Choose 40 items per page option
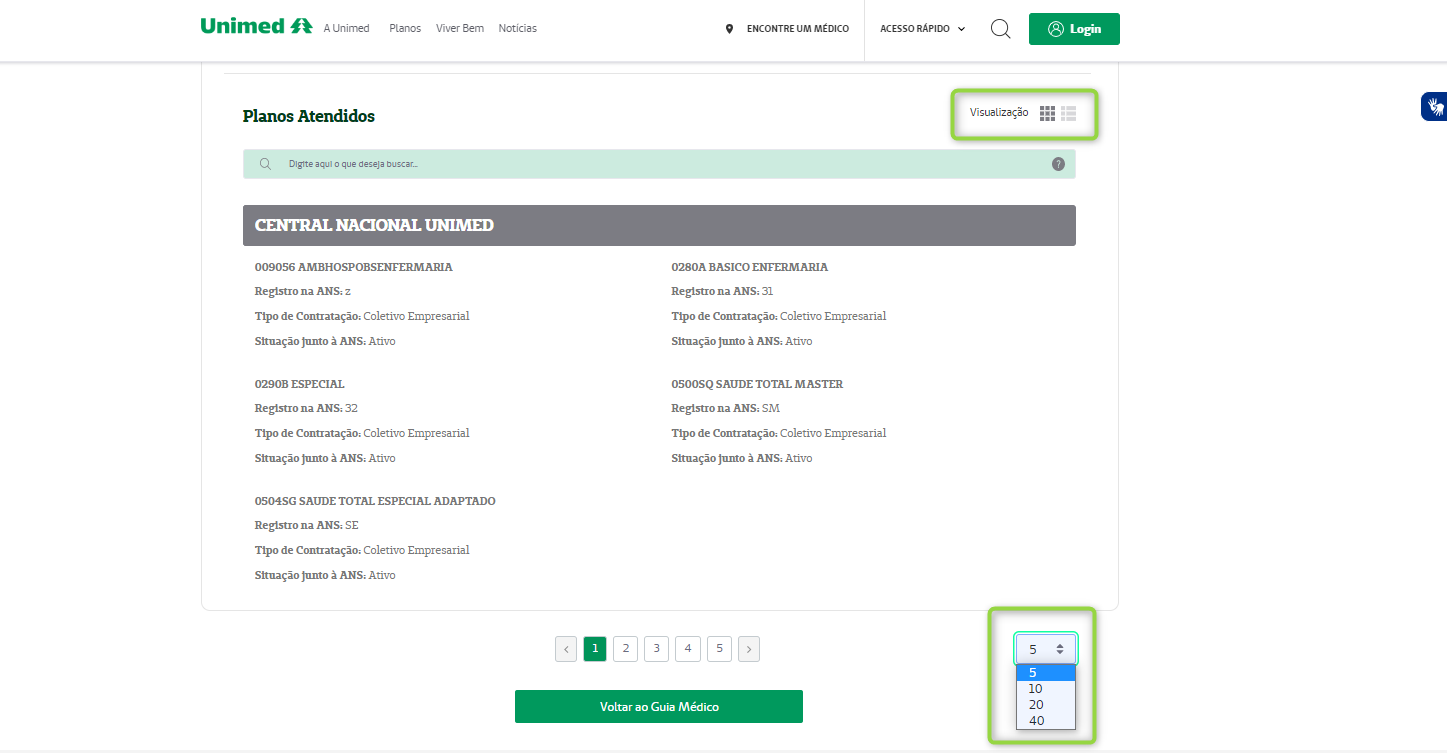 coord(1046,721)
